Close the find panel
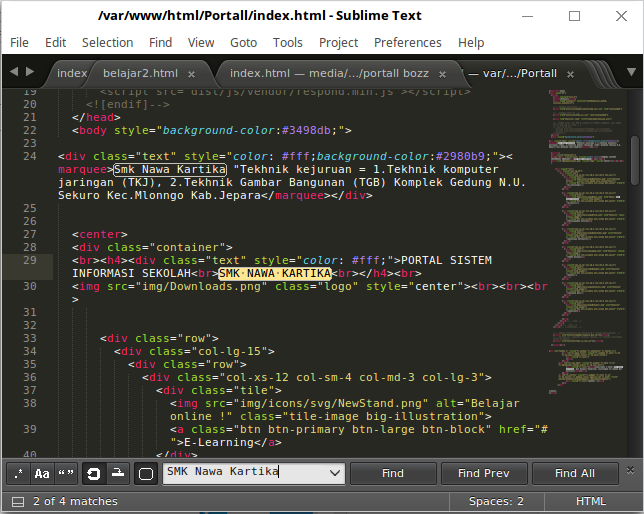Image resolution: width=644 pixels, height=514 pixels. (x=630, y=470)
